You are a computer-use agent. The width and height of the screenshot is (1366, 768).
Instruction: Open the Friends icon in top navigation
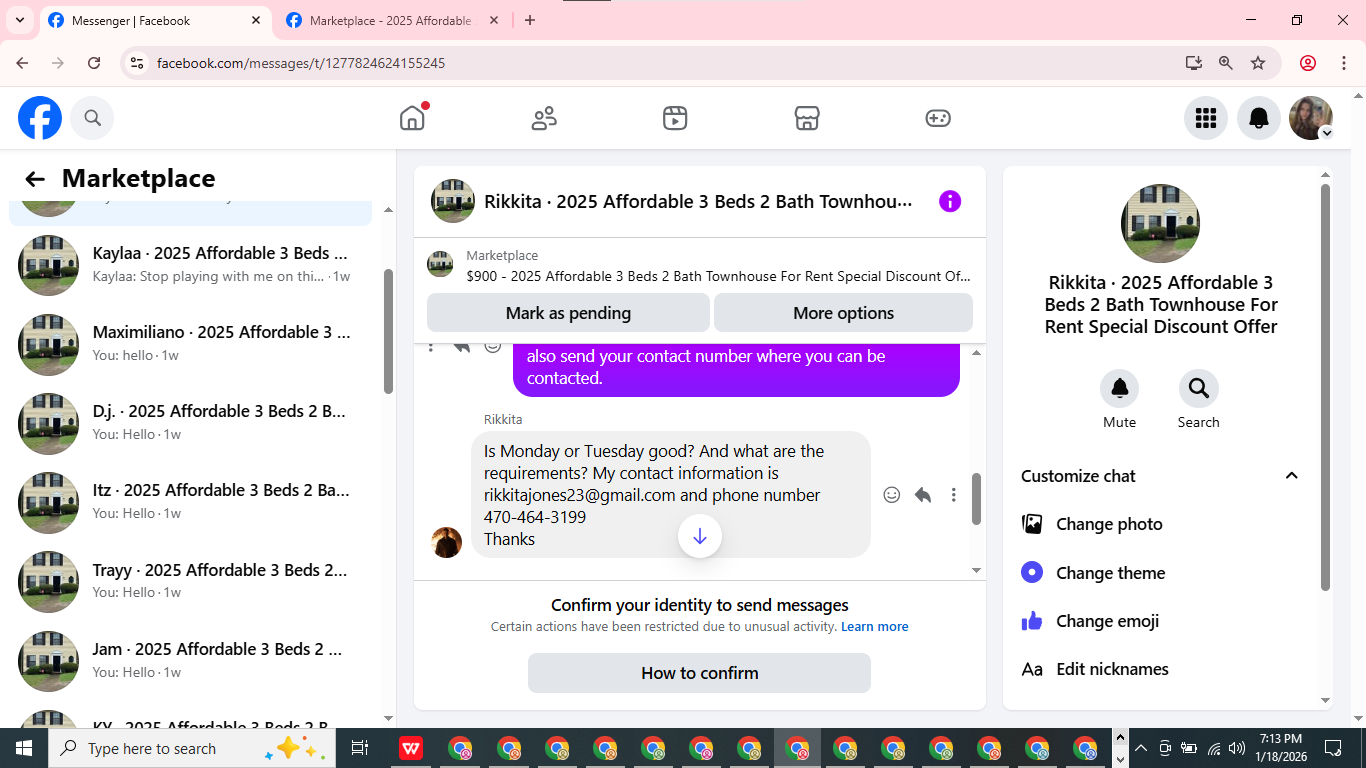tap(544, 118)
